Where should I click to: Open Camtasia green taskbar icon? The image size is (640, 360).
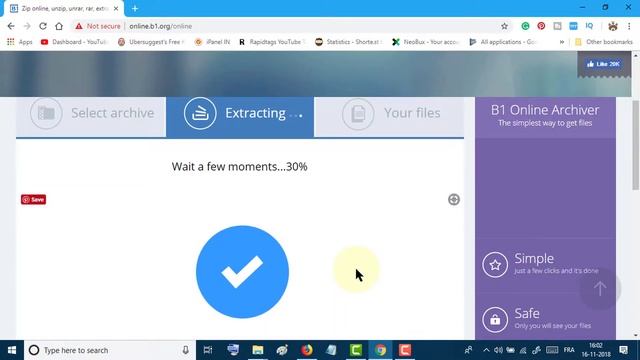356,350
